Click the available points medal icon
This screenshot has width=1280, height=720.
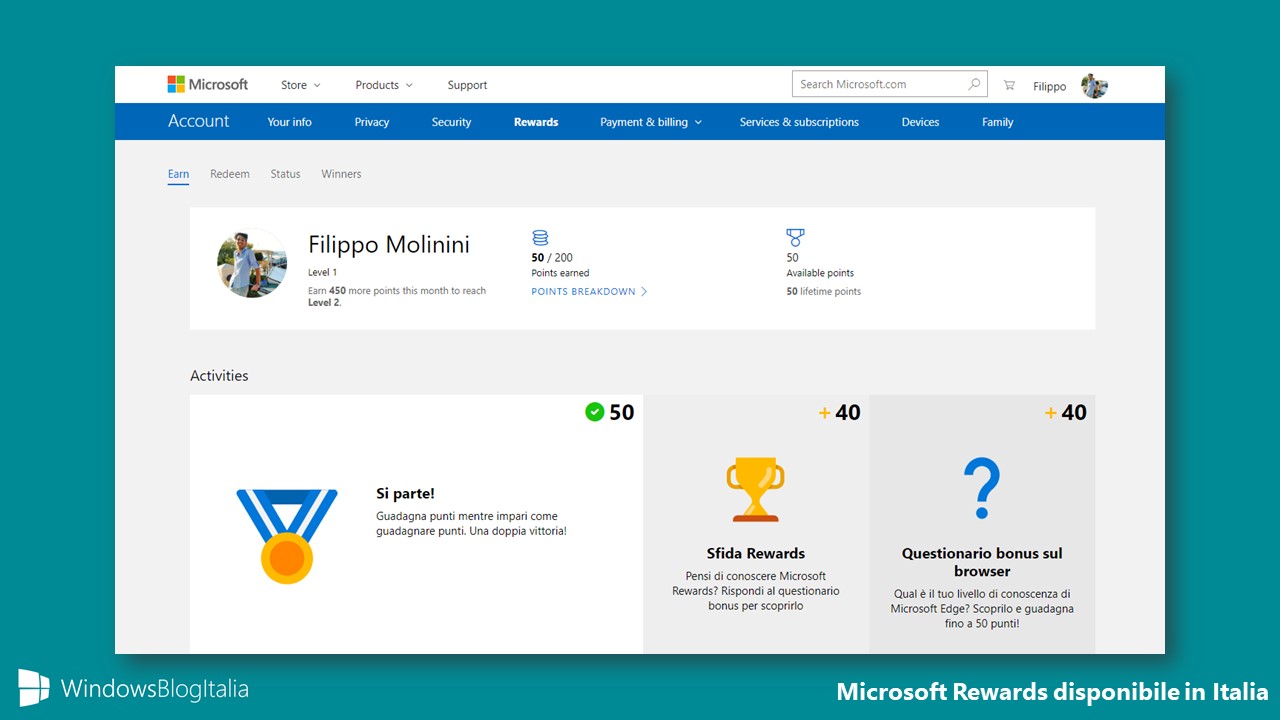[795, 238]
